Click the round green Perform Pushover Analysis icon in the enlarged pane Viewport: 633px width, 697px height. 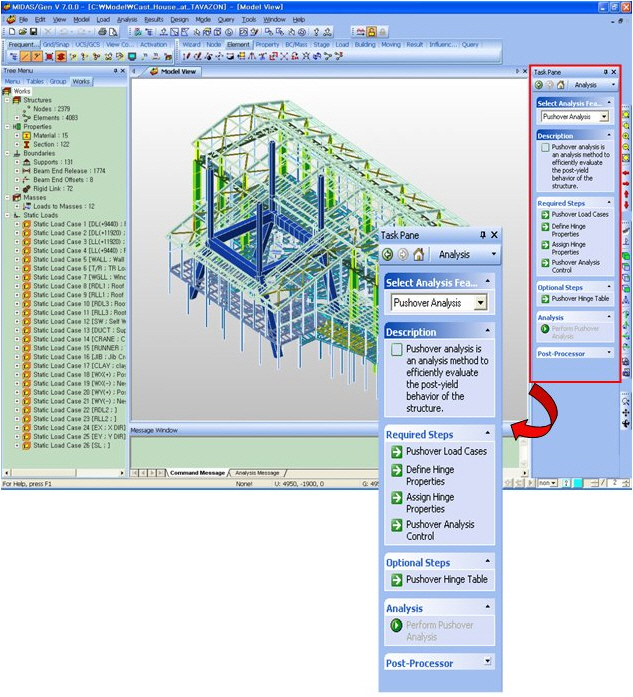[397, 625]
